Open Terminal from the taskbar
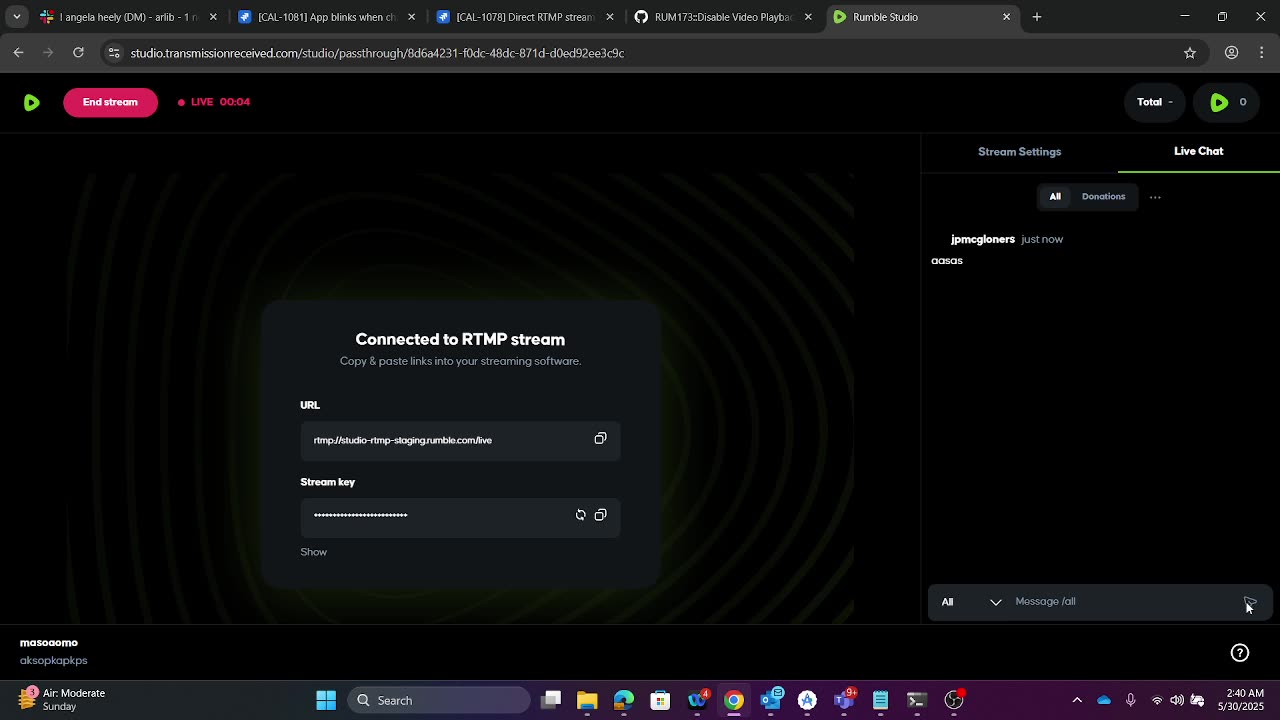 point(917,700)
